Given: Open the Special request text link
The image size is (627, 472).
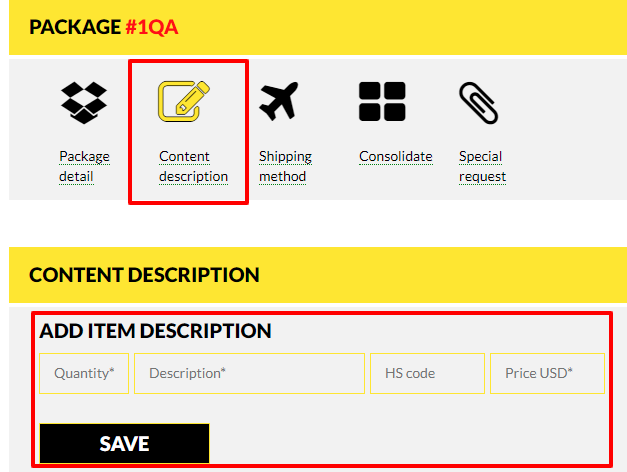Looking at the screenshot, I should (x=482, y=166).
